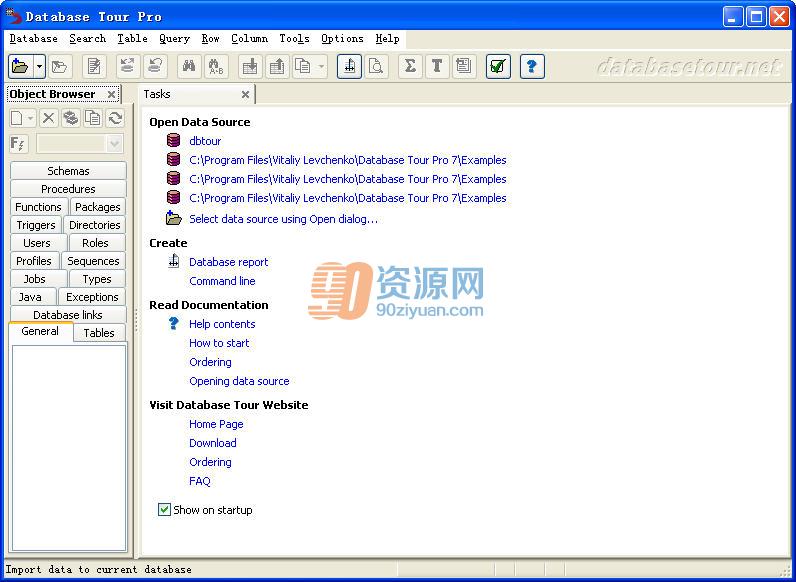Image resolution: width=796 pixels, height=582 pixels.
Task: Select the Functions tab
Action: point(39,207)
